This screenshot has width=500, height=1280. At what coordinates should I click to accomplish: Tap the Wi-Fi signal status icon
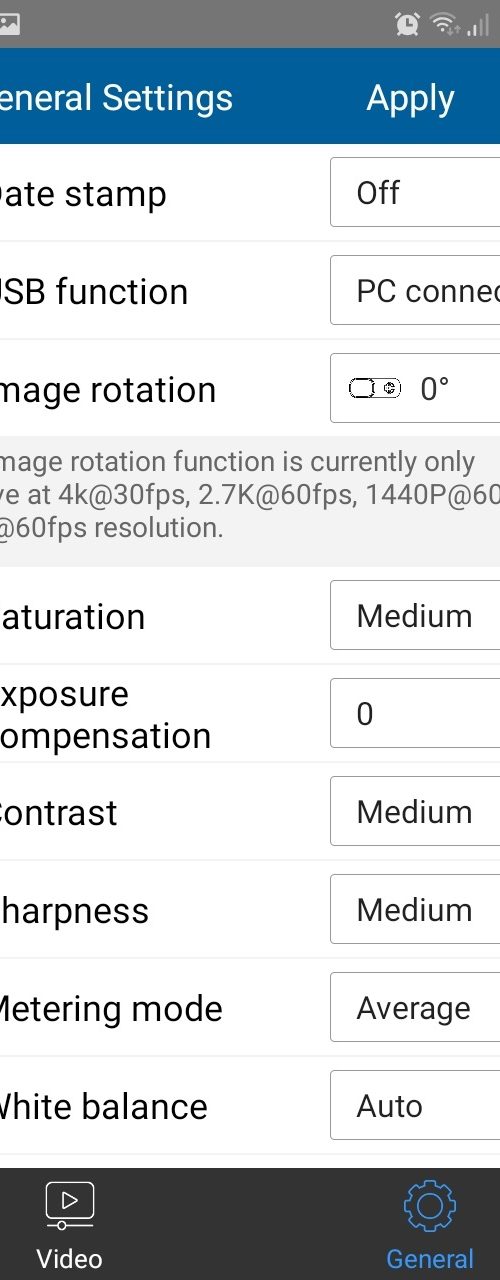tap(445, 25)
